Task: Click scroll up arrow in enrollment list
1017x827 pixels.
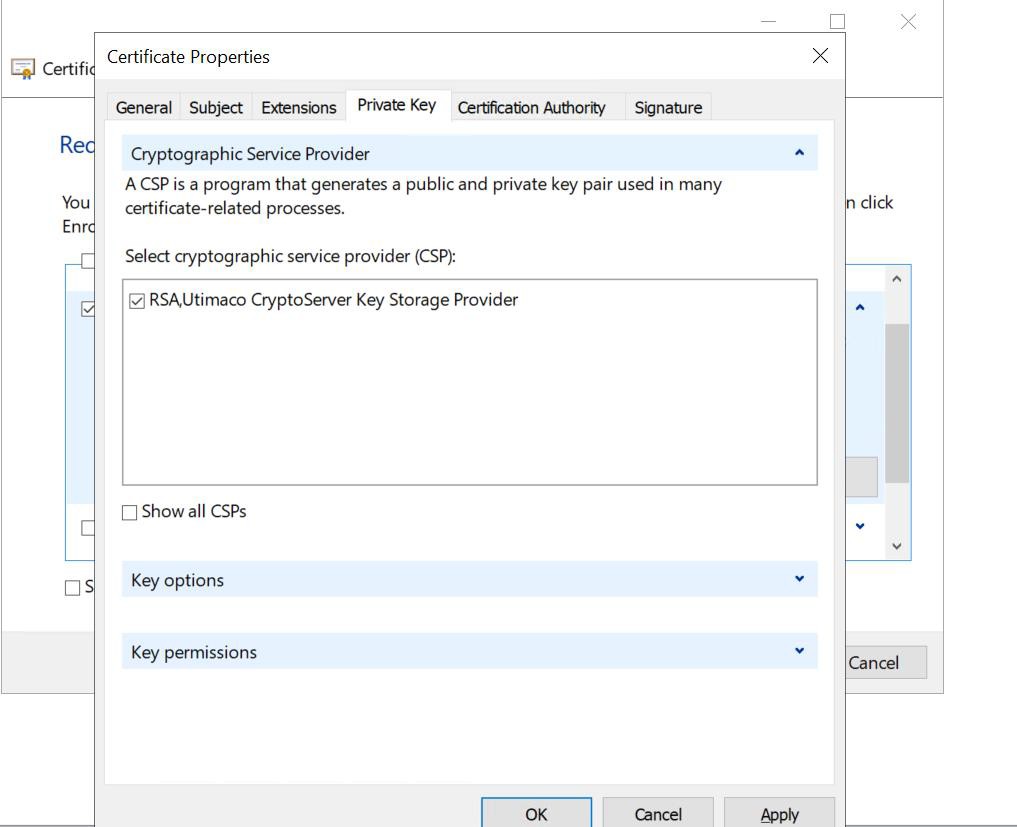Action: 896,279
